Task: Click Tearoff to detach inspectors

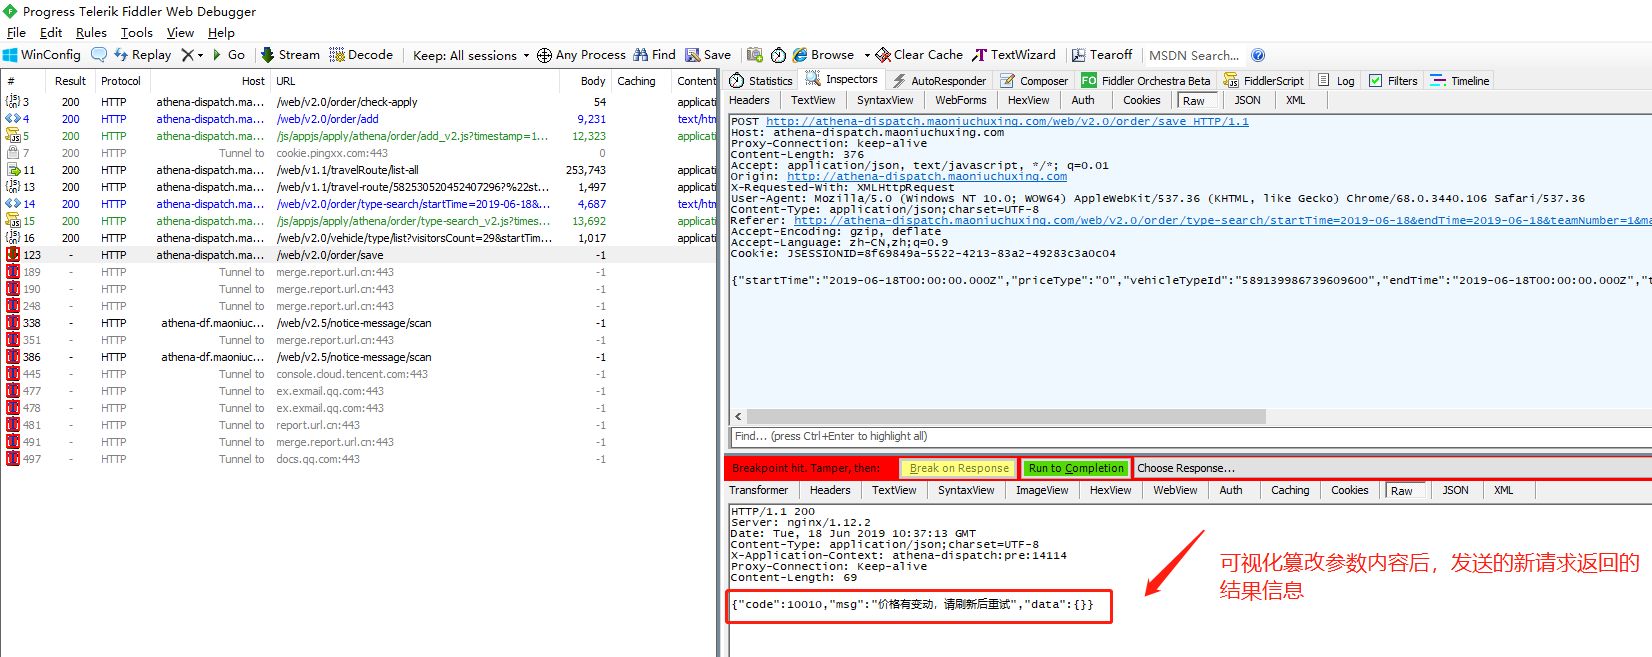Action: (x=1102, y=55)
